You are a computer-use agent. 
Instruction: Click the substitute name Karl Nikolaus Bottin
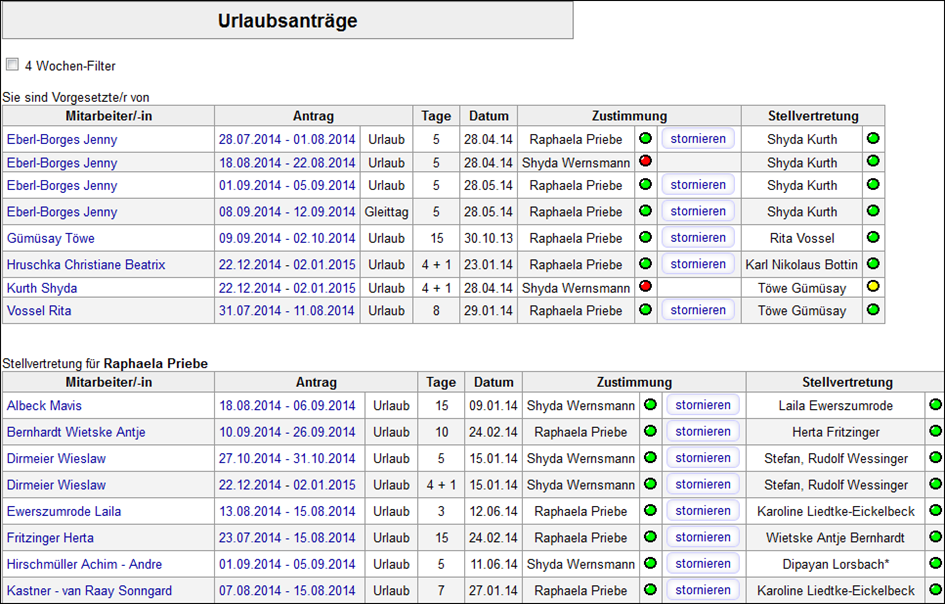coord(802,265)
